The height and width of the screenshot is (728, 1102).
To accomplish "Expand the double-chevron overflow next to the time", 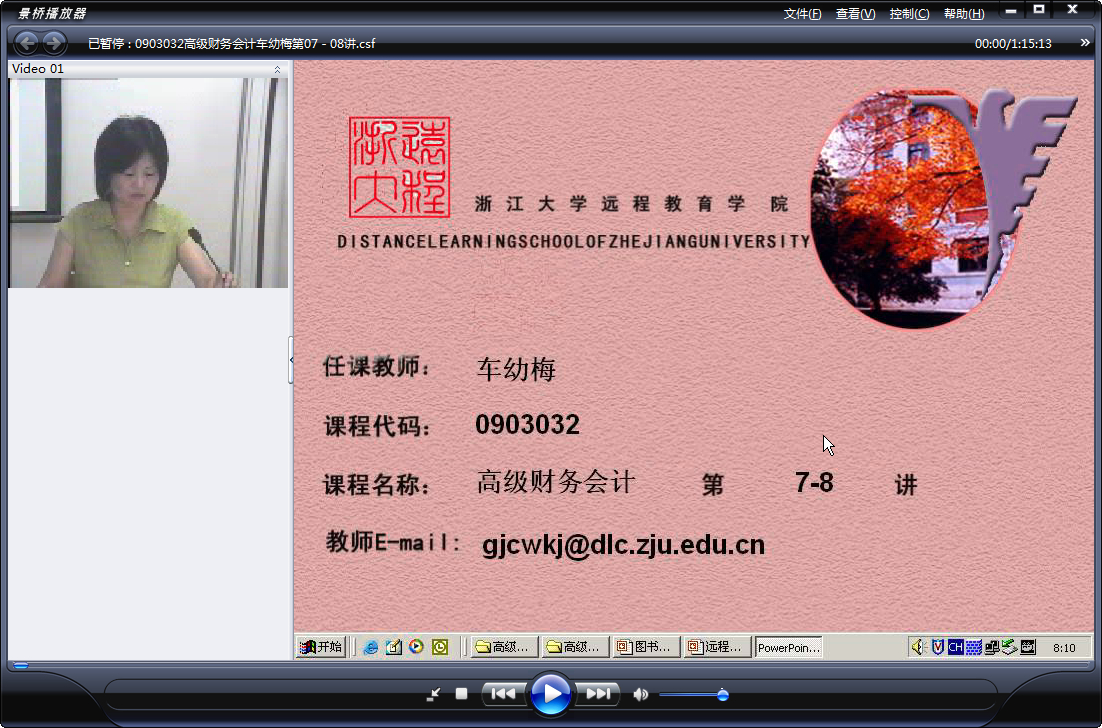I will [1085, 43].
